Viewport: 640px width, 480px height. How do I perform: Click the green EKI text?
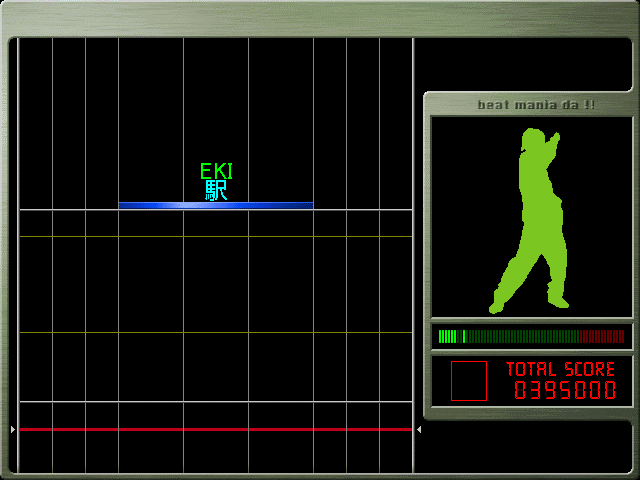(216, 171)
